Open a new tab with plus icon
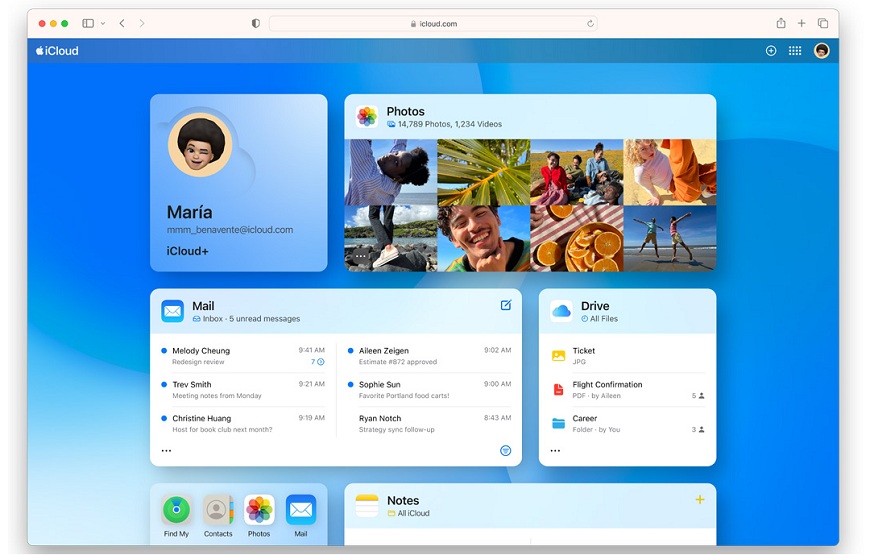 (x=801, y=23)
